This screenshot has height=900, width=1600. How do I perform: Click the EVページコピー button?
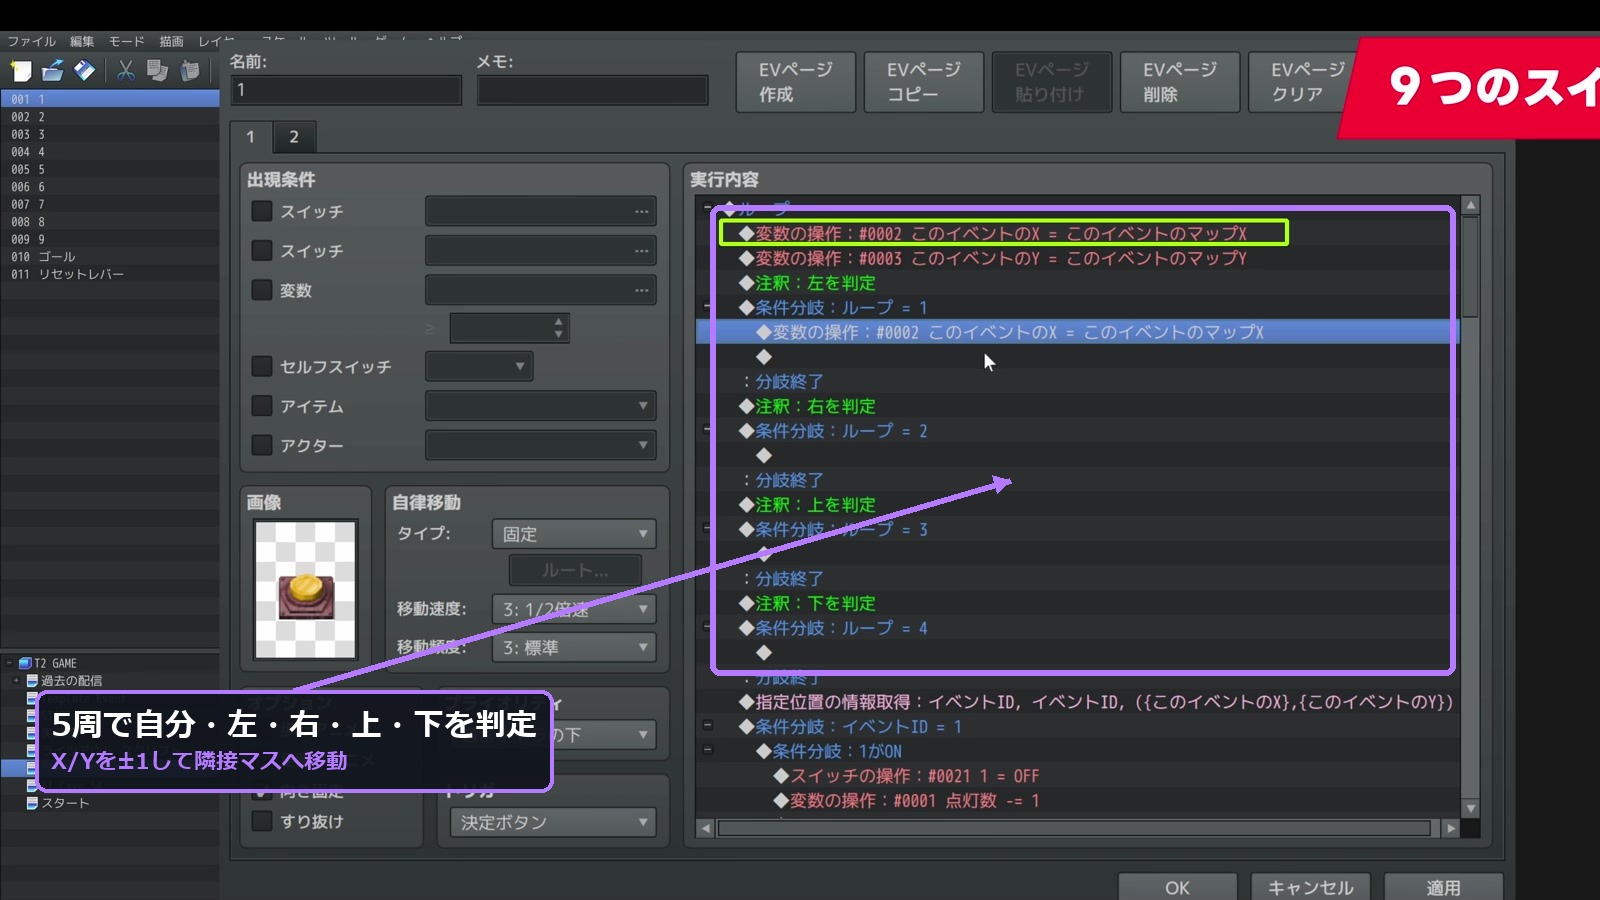(924, 82)
